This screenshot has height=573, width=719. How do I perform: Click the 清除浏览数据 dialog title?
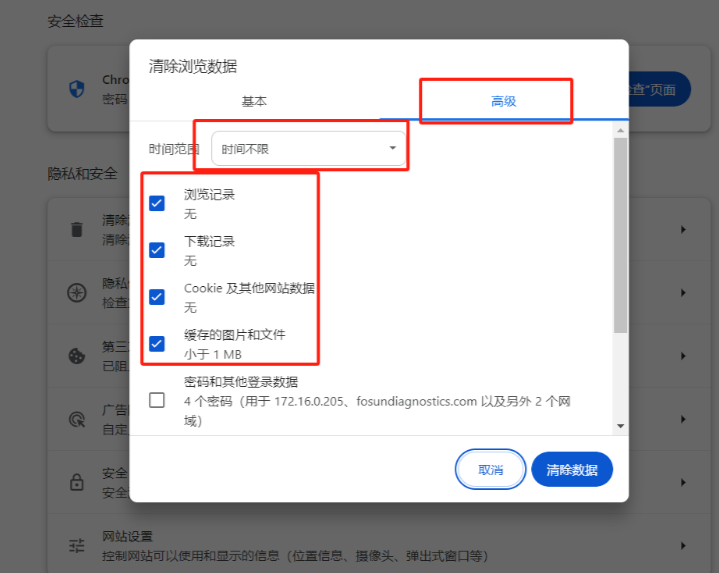193,66
